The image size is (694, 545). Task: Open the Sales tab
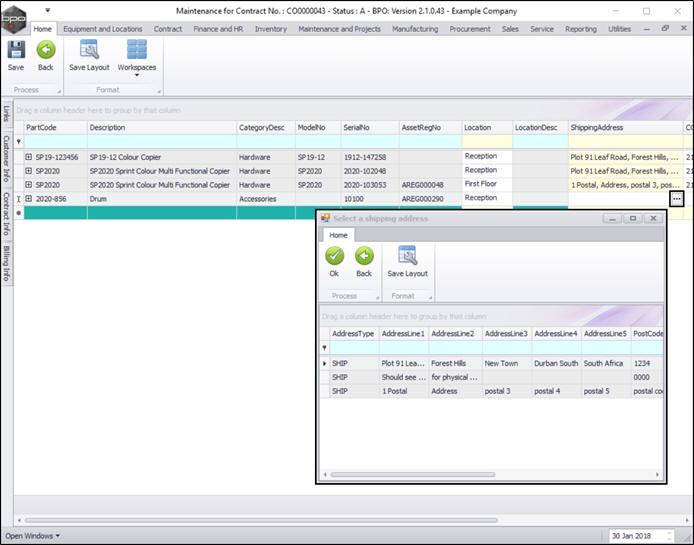[x=510, y=29]
